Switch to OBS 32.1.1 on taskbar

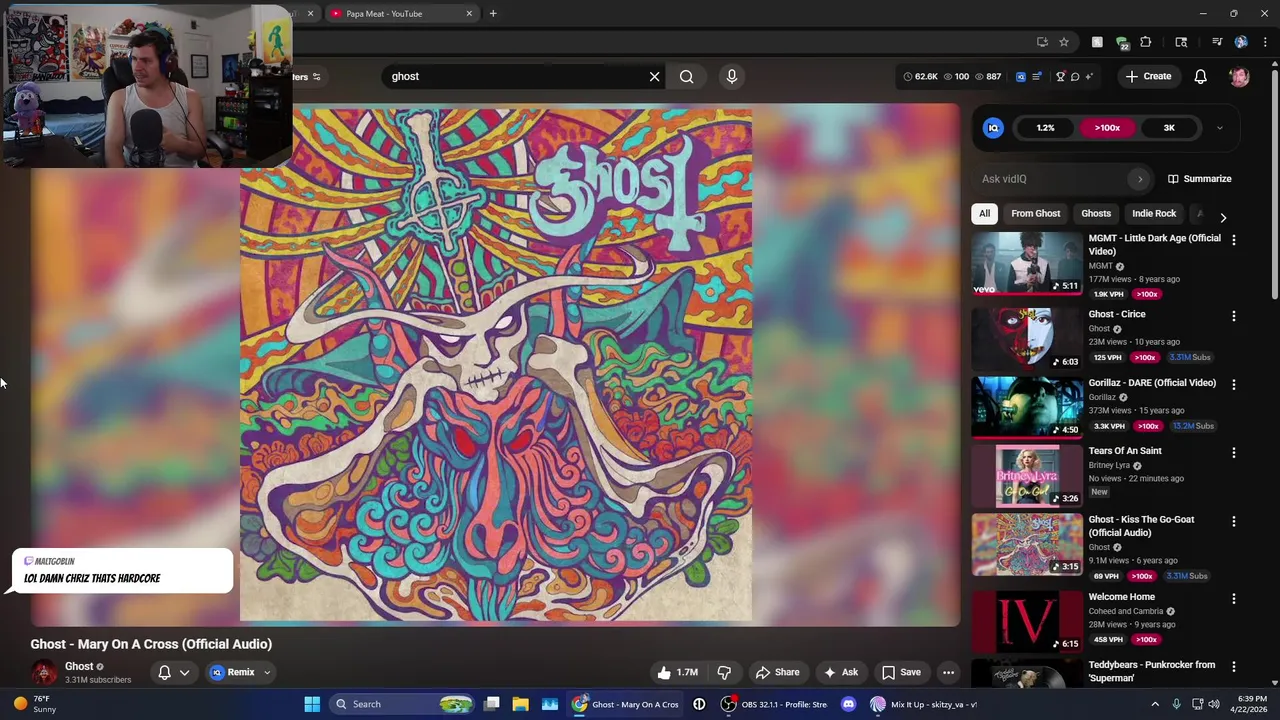click(775, 704)
